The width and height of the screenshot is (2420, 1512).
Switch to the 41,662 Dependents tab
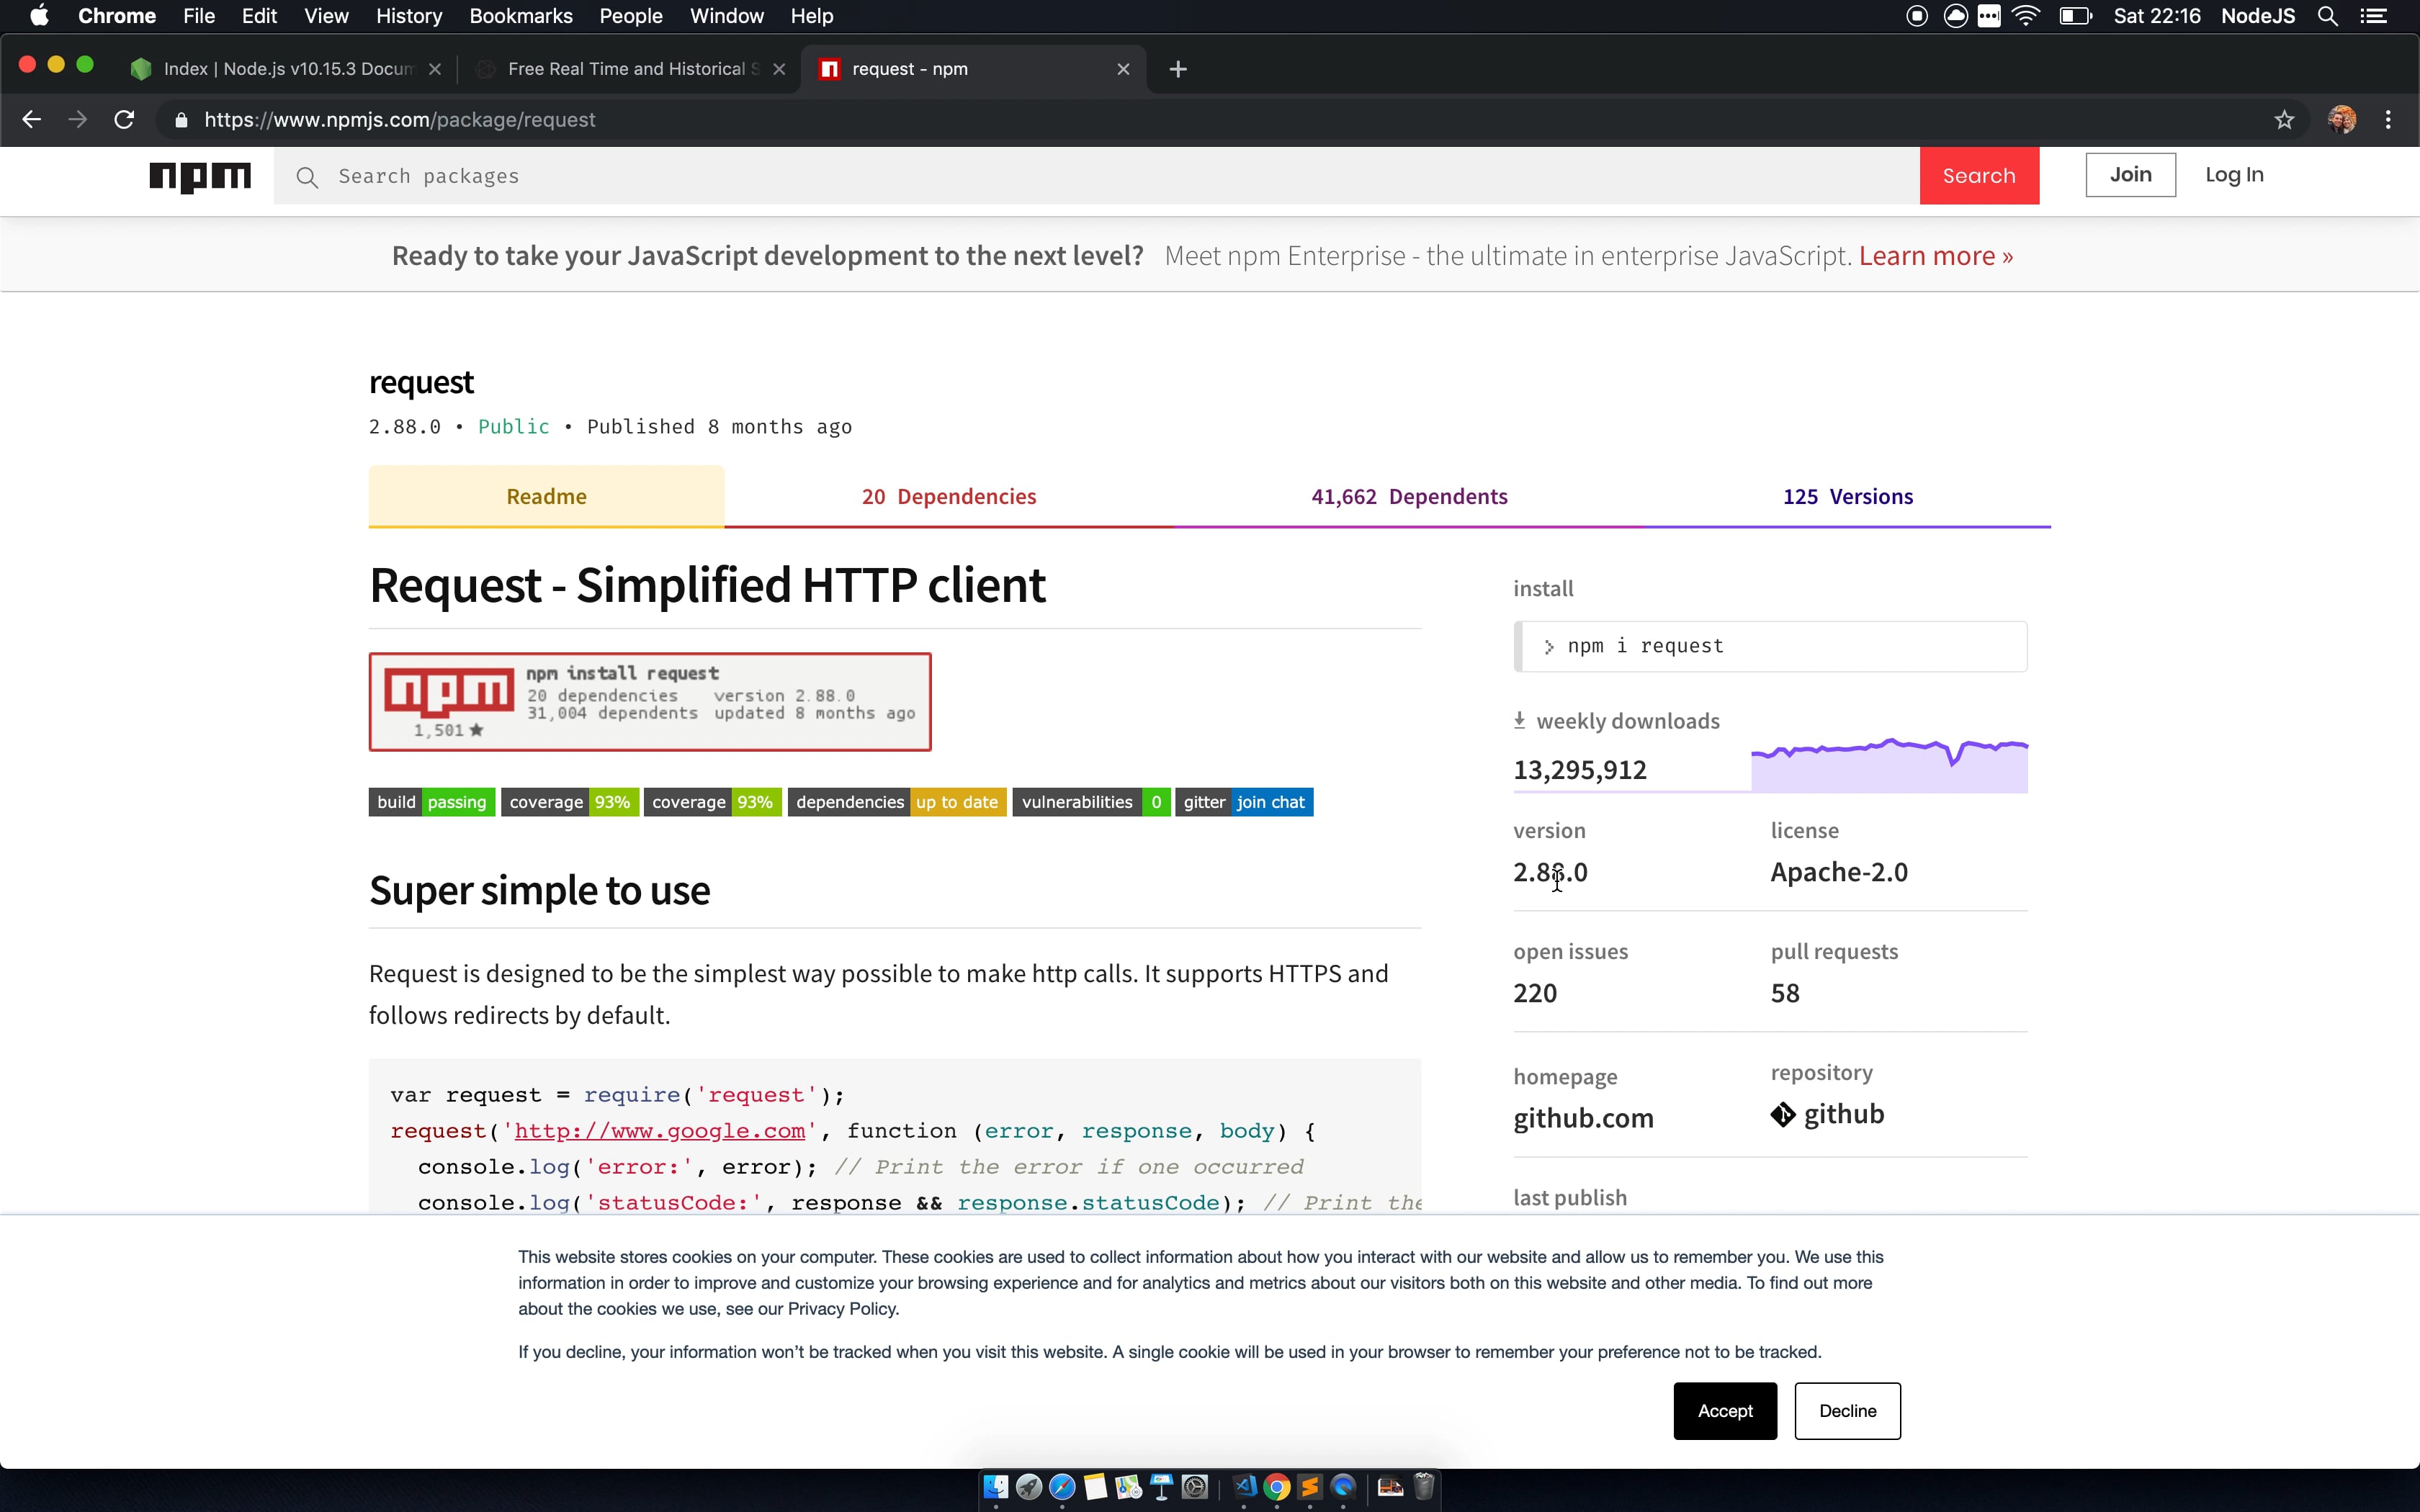click(x=1409, y=496)
